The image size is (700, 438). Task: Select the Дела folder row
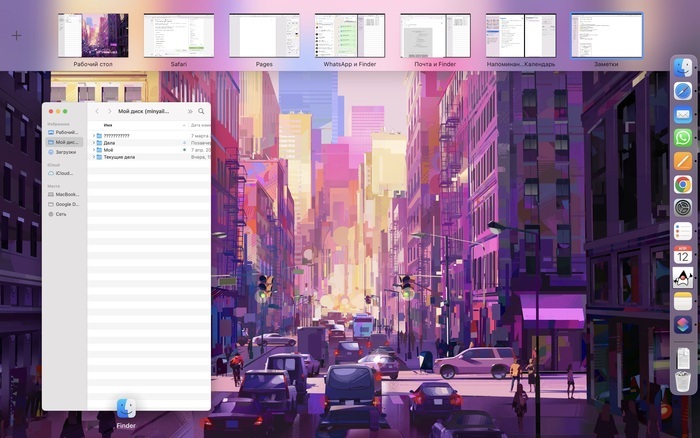point(149,143)
